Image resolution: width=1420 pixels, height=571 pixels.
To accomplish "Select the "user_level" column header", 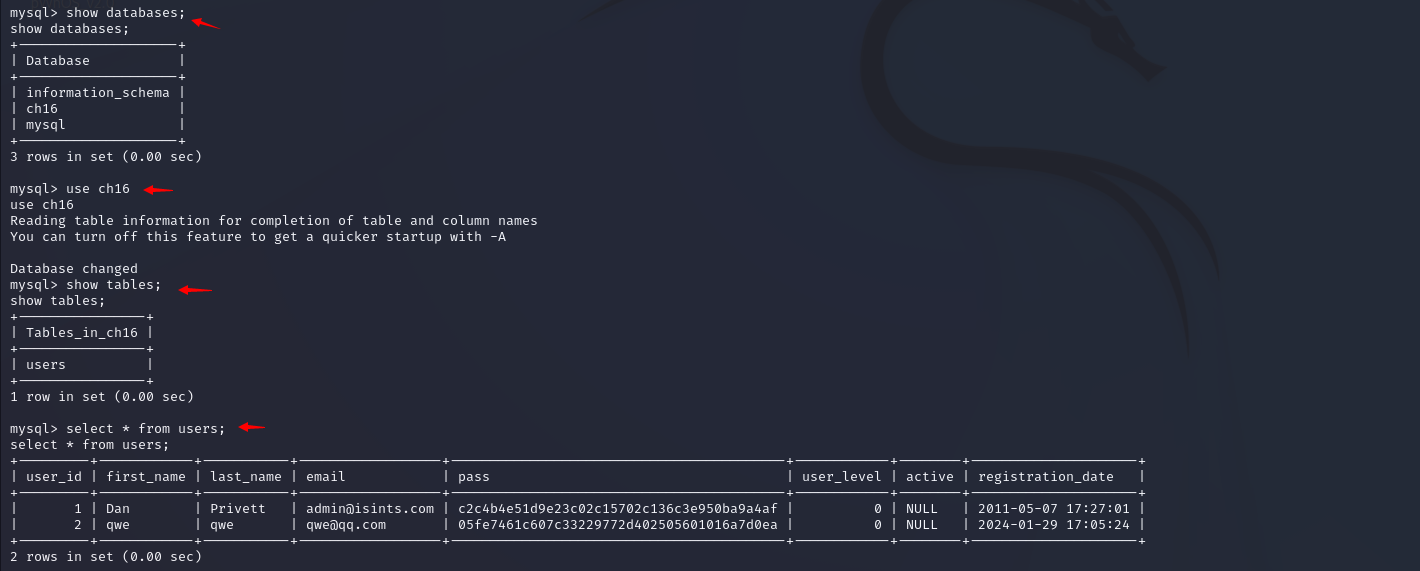I will pyautogui.click(x=842, y=476).
